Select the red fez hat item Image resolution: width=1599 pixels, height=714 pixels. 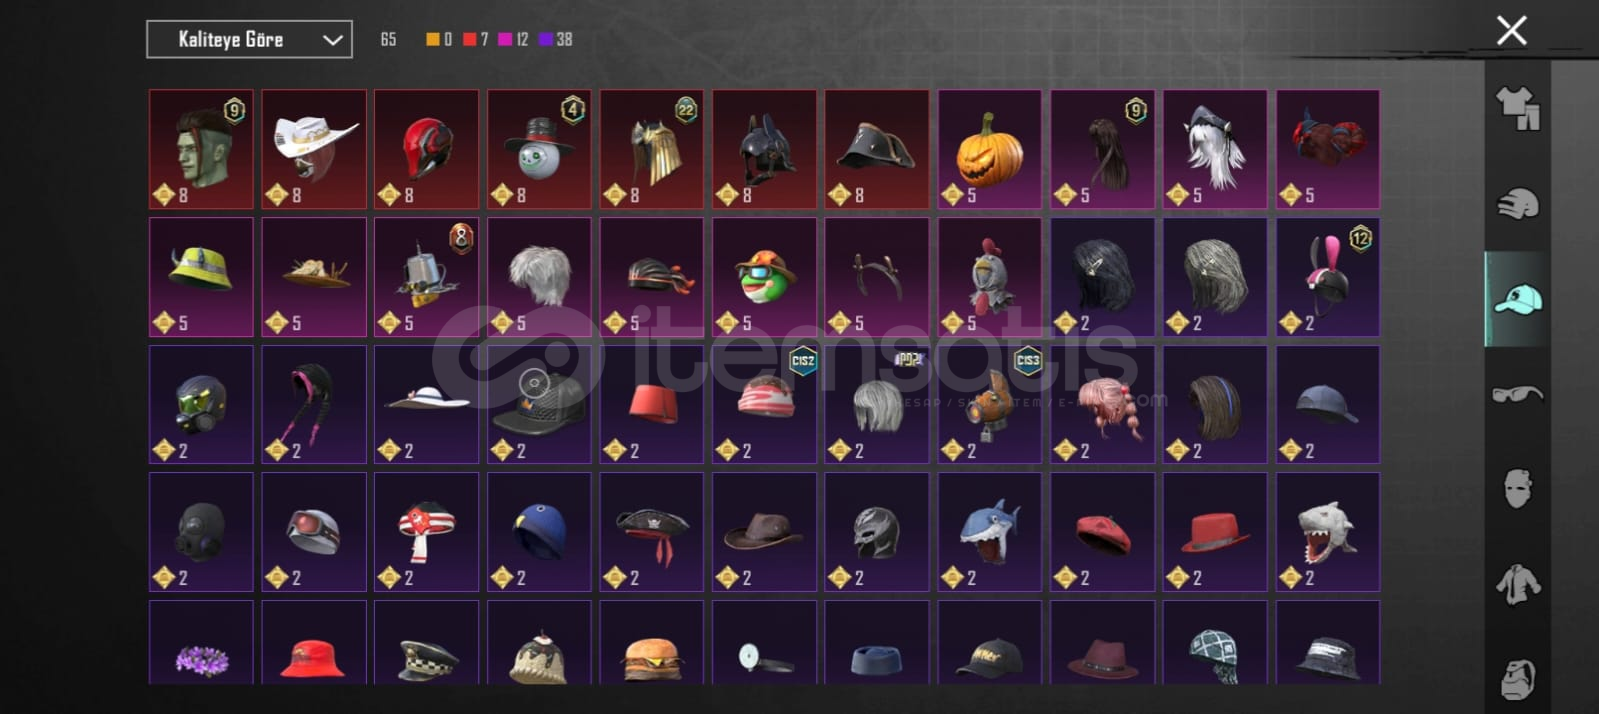click(x=651, y=404)
